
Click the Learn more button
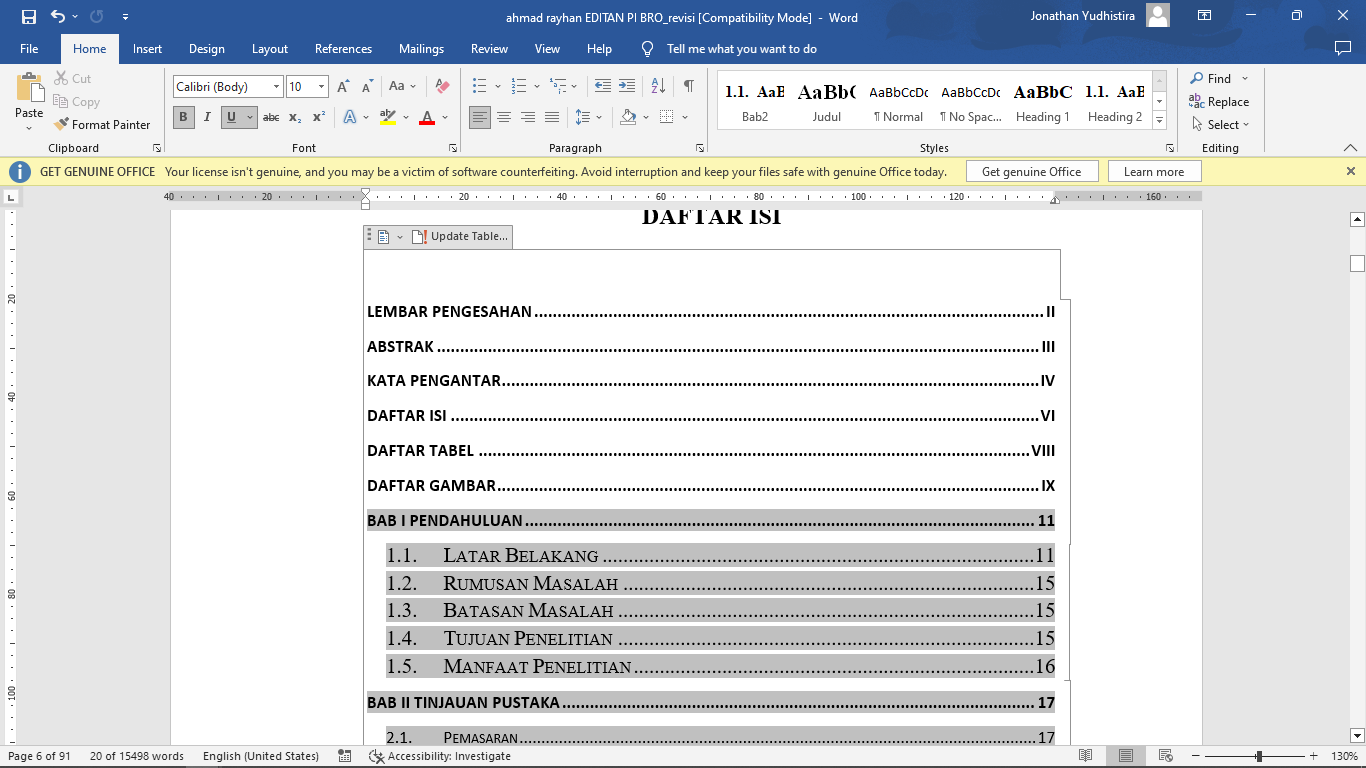[x=1154, y=172]
